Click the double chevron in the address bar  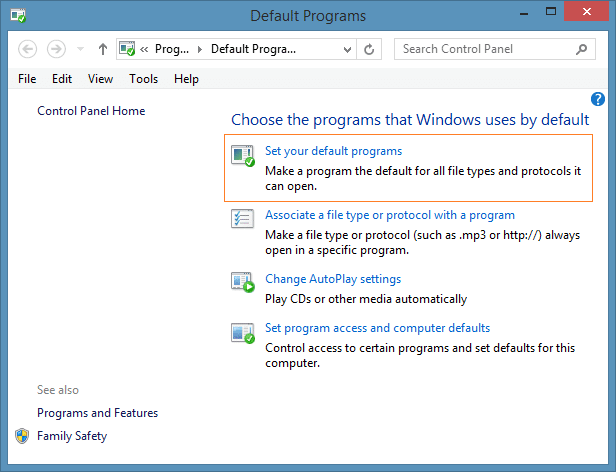click(x=144, y=50)
